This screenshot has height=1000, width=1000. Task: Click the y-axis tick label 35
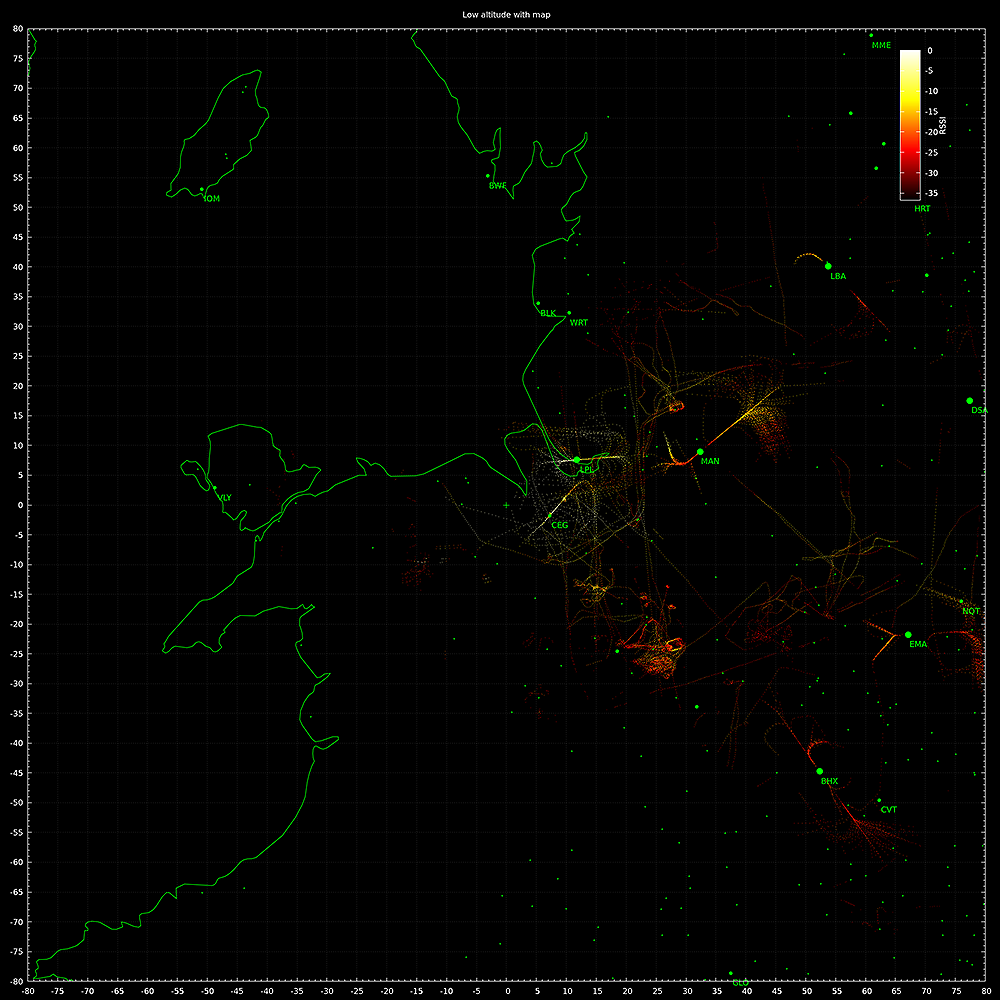pos(18,297)
